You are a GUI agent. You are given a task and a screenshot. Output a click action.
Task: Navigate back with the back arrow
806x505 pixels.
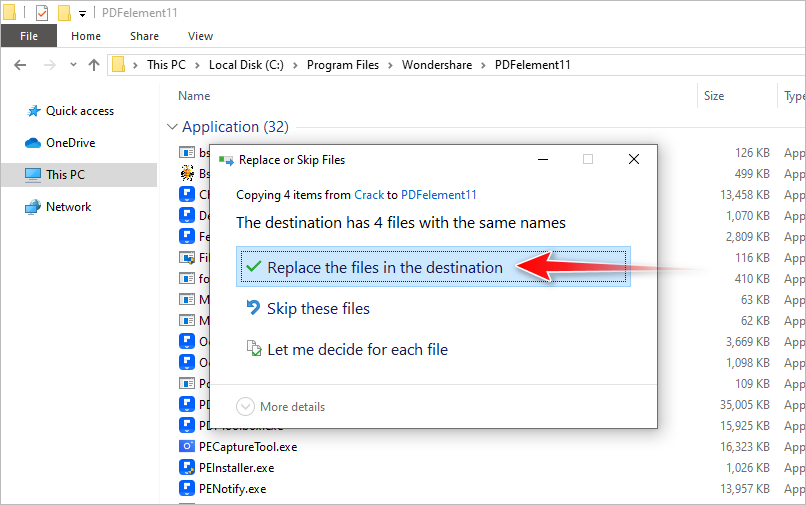pos(21,65)
